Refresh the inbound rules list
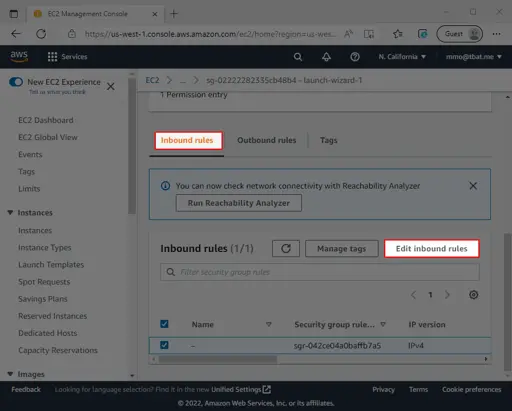 tap(286, 249)
